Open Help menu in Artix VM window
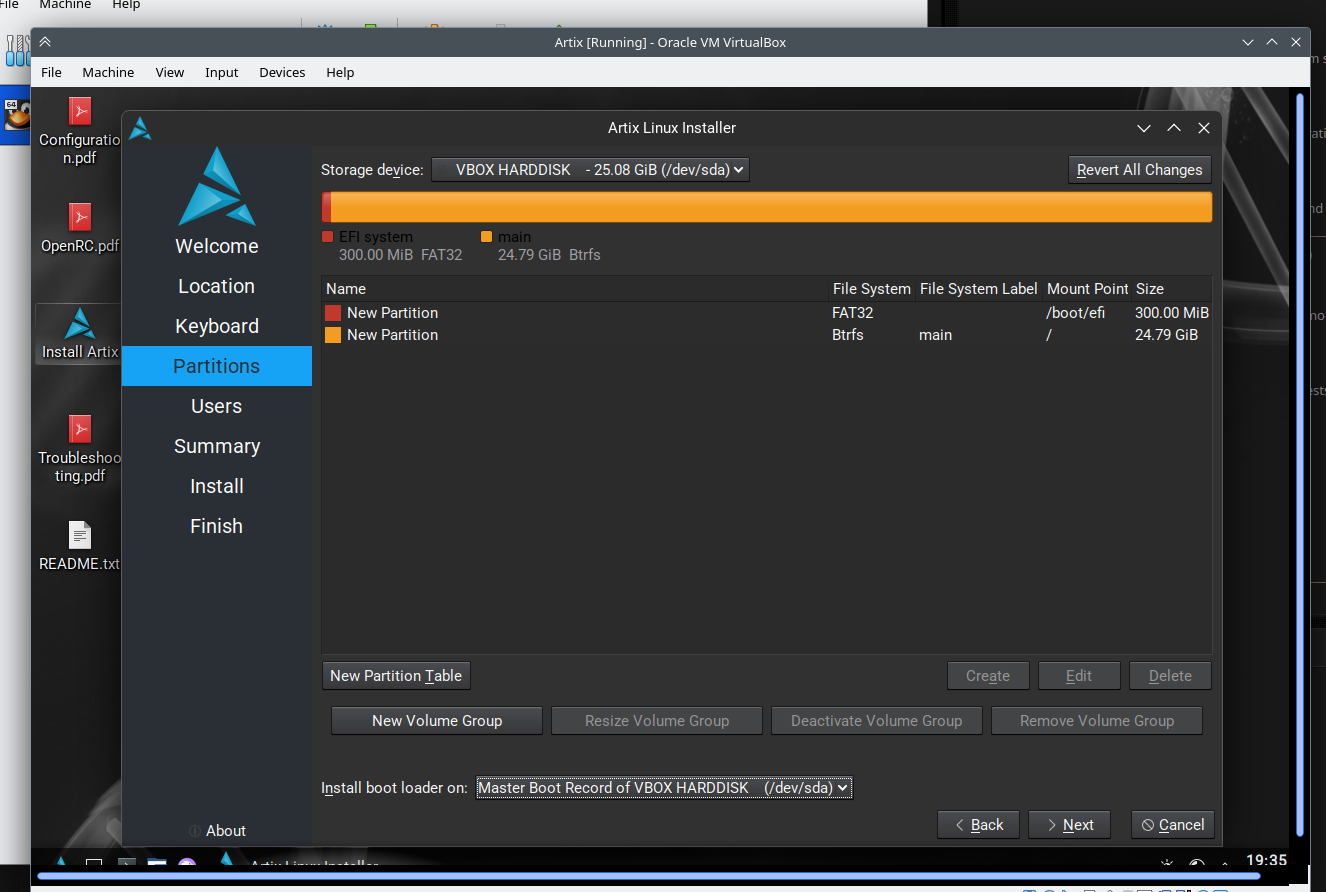The image size is (1326, 892). click(x=340, y=72)
